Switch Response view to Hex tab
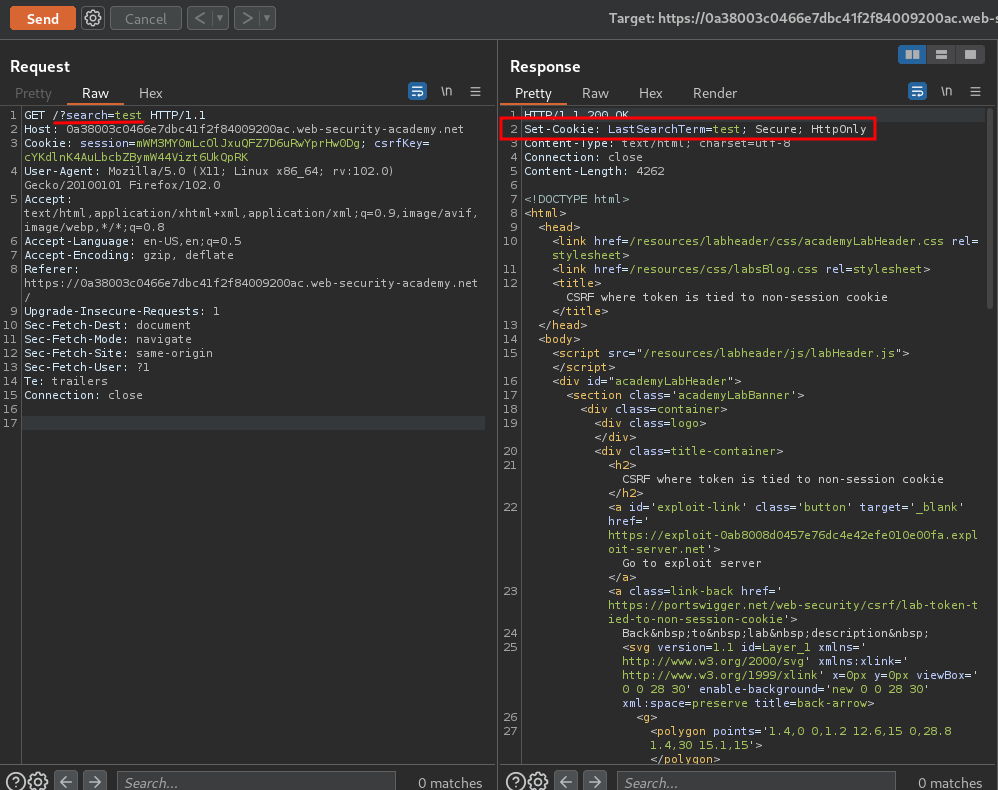Viewport: 998px width, 790px height. [x=650, y=93]
